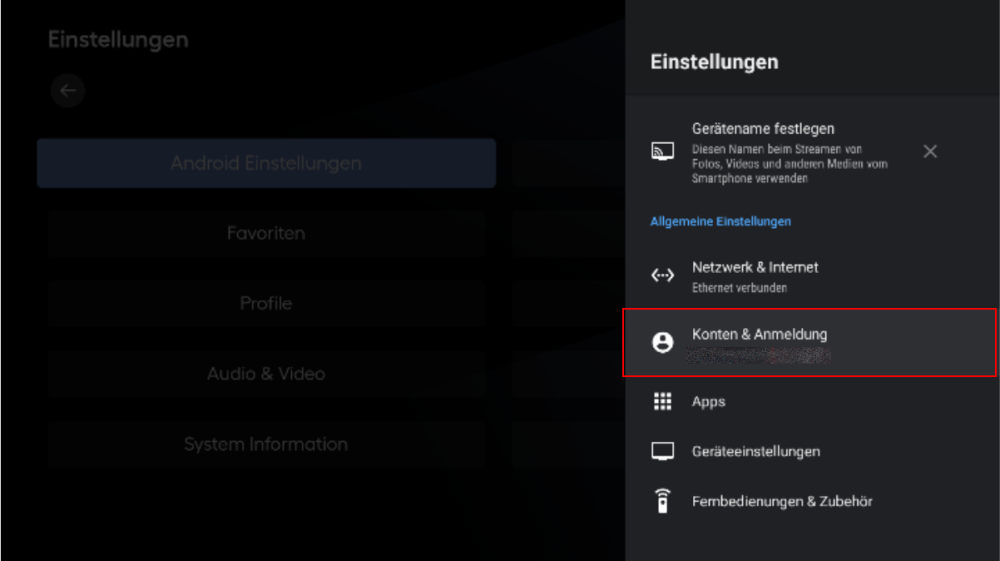Click the back arrow under Einstellungen

pos(68,91)
